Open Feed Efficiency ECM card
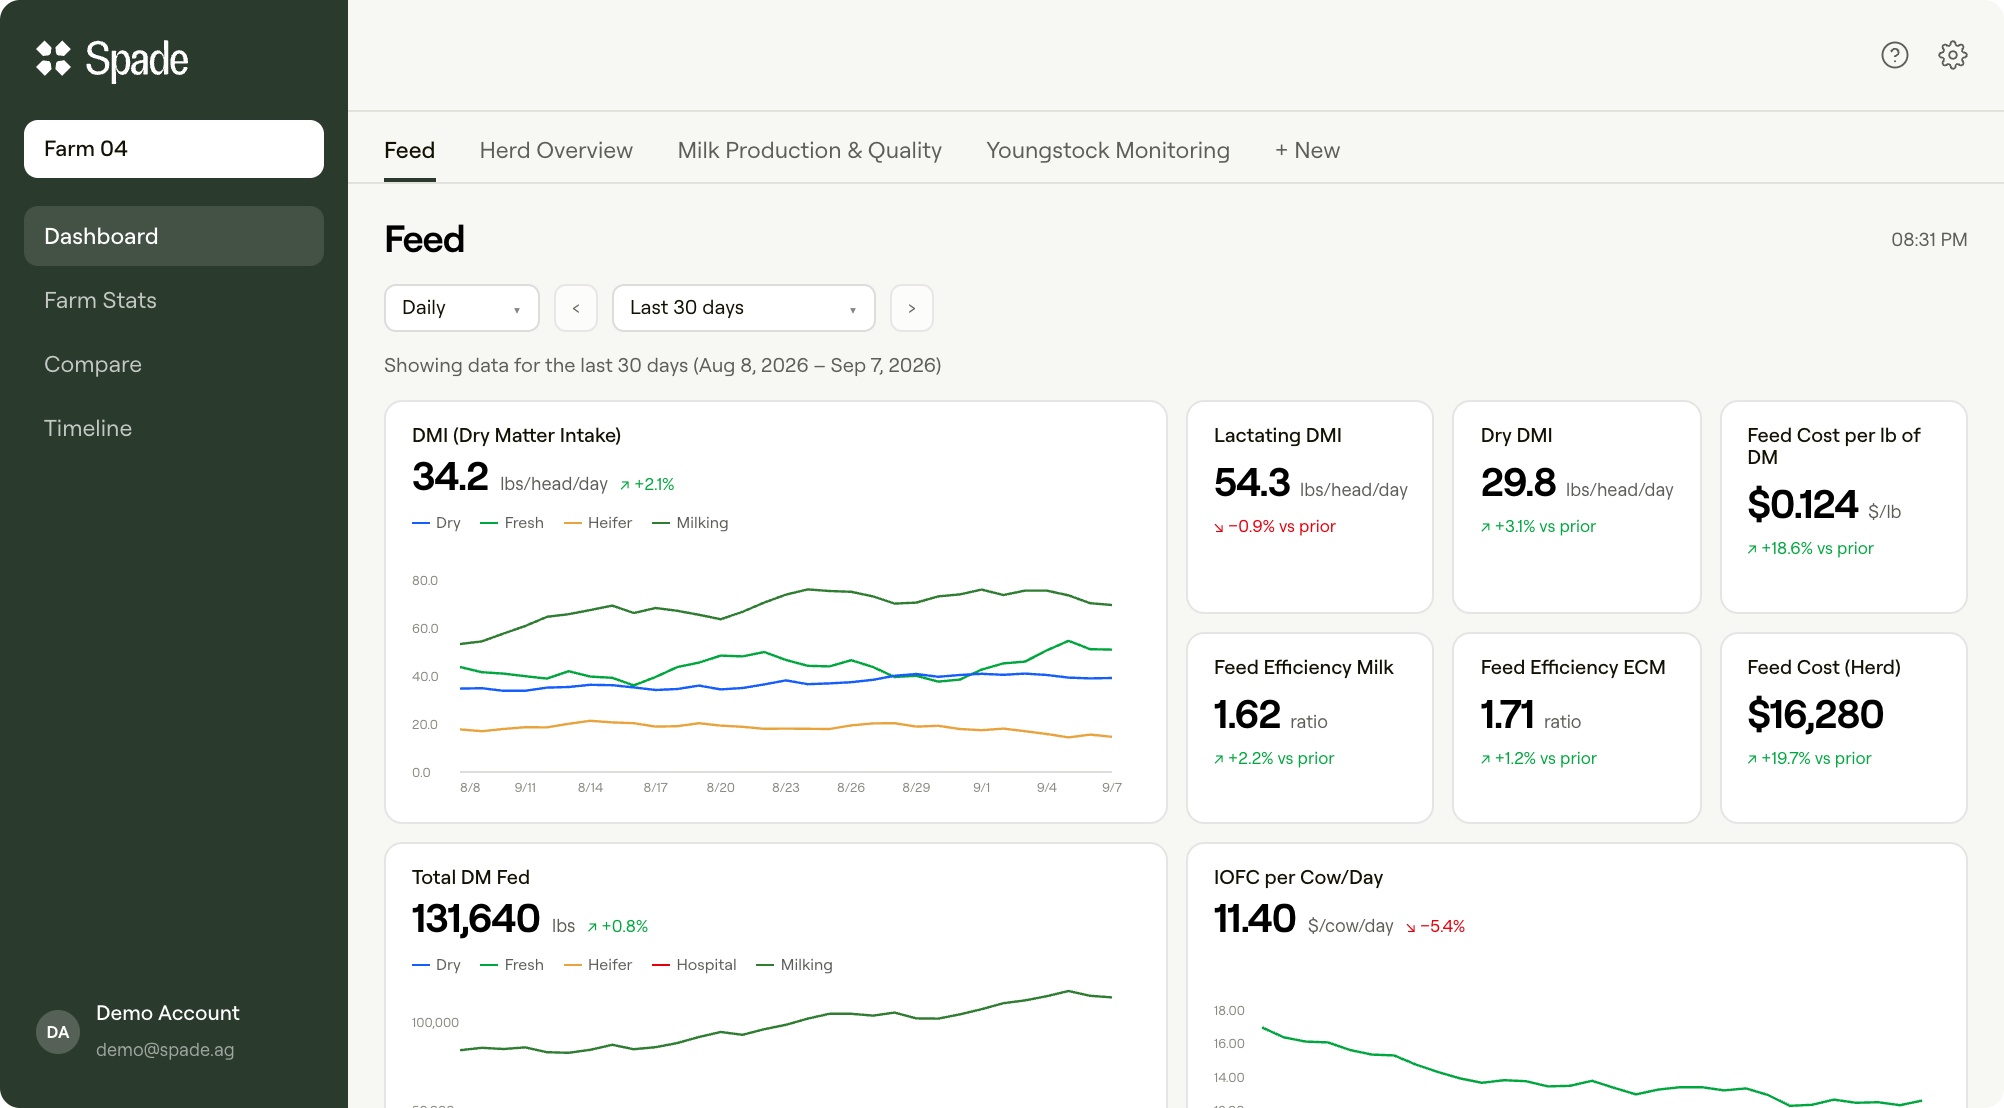Image resolution: width=2004 pixels, height=1108 pixels. [x=1577, y=728]
